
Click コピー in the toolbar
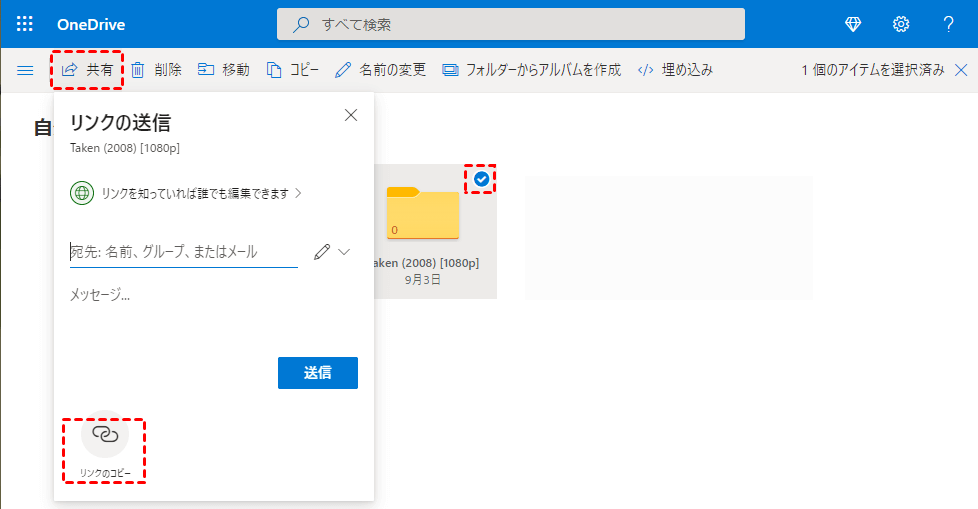click(x=293, y=70)
